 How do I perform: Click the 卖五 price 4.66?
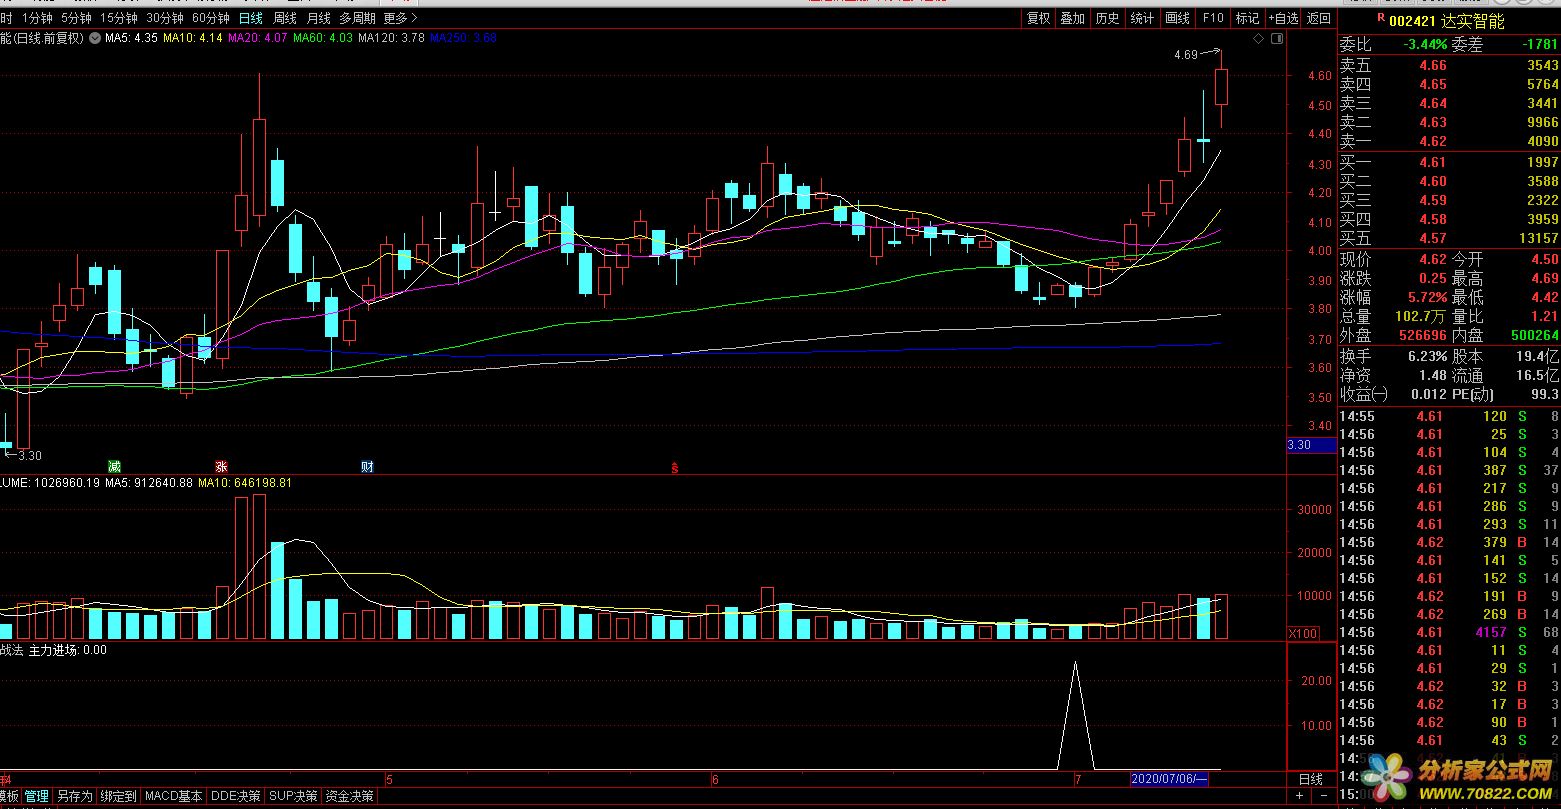click(x=1433, y=65)
